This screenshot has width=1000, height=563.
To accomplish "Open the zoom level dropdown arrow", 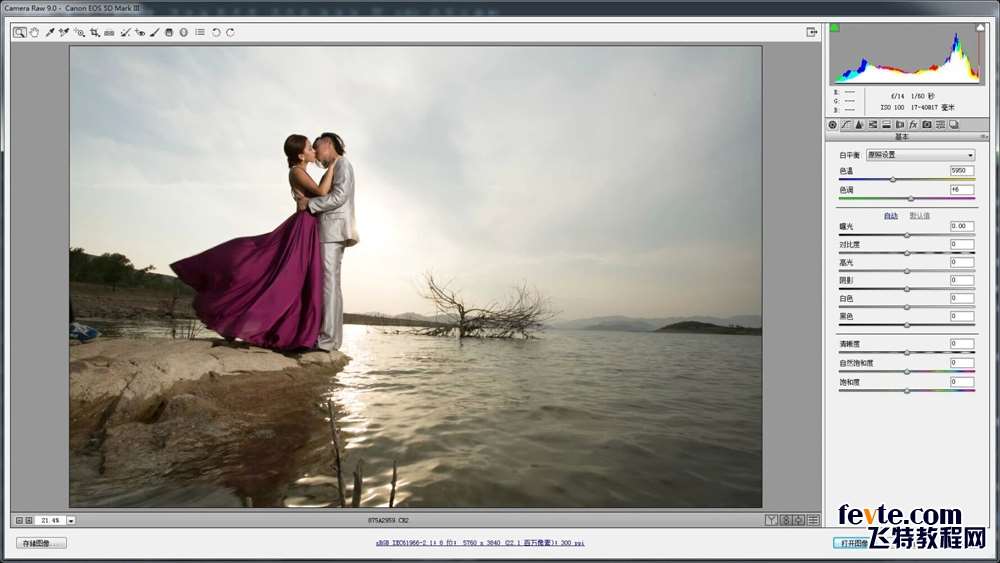I will pyautogui.click(x=71, y=520).
